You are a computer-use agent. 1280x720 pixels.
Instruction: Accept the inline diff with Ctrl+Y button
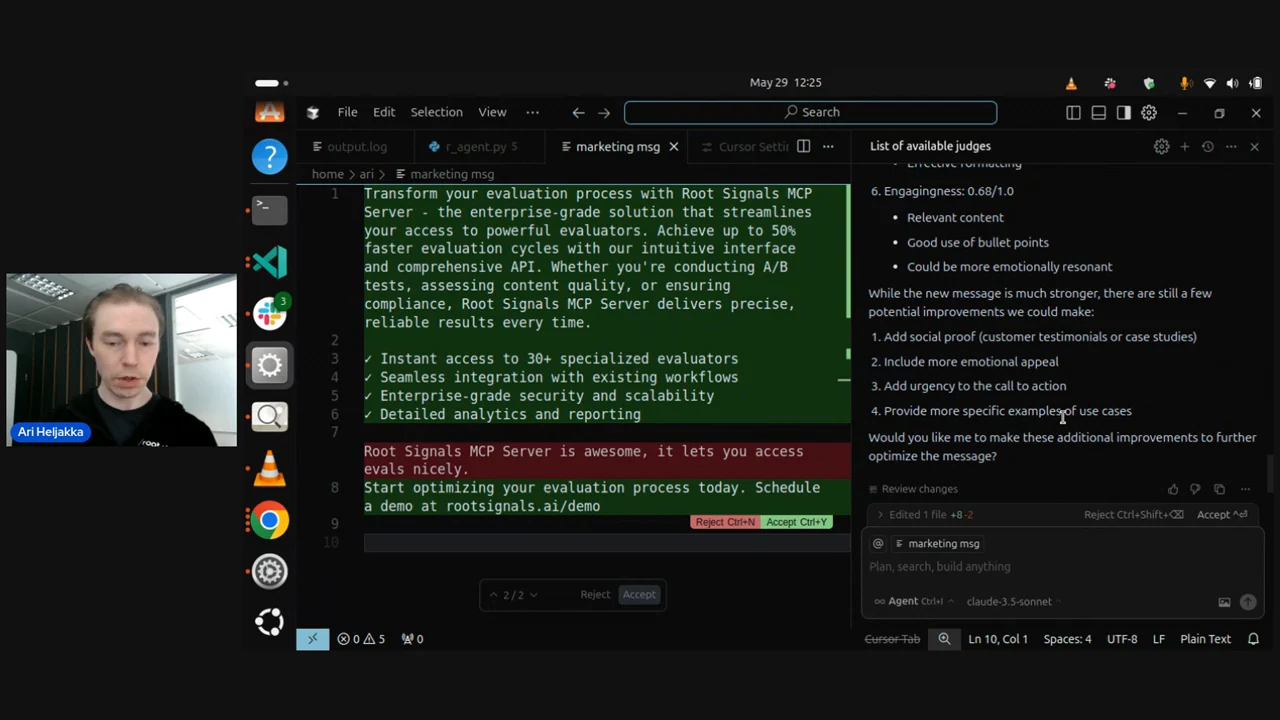(796, 522)
